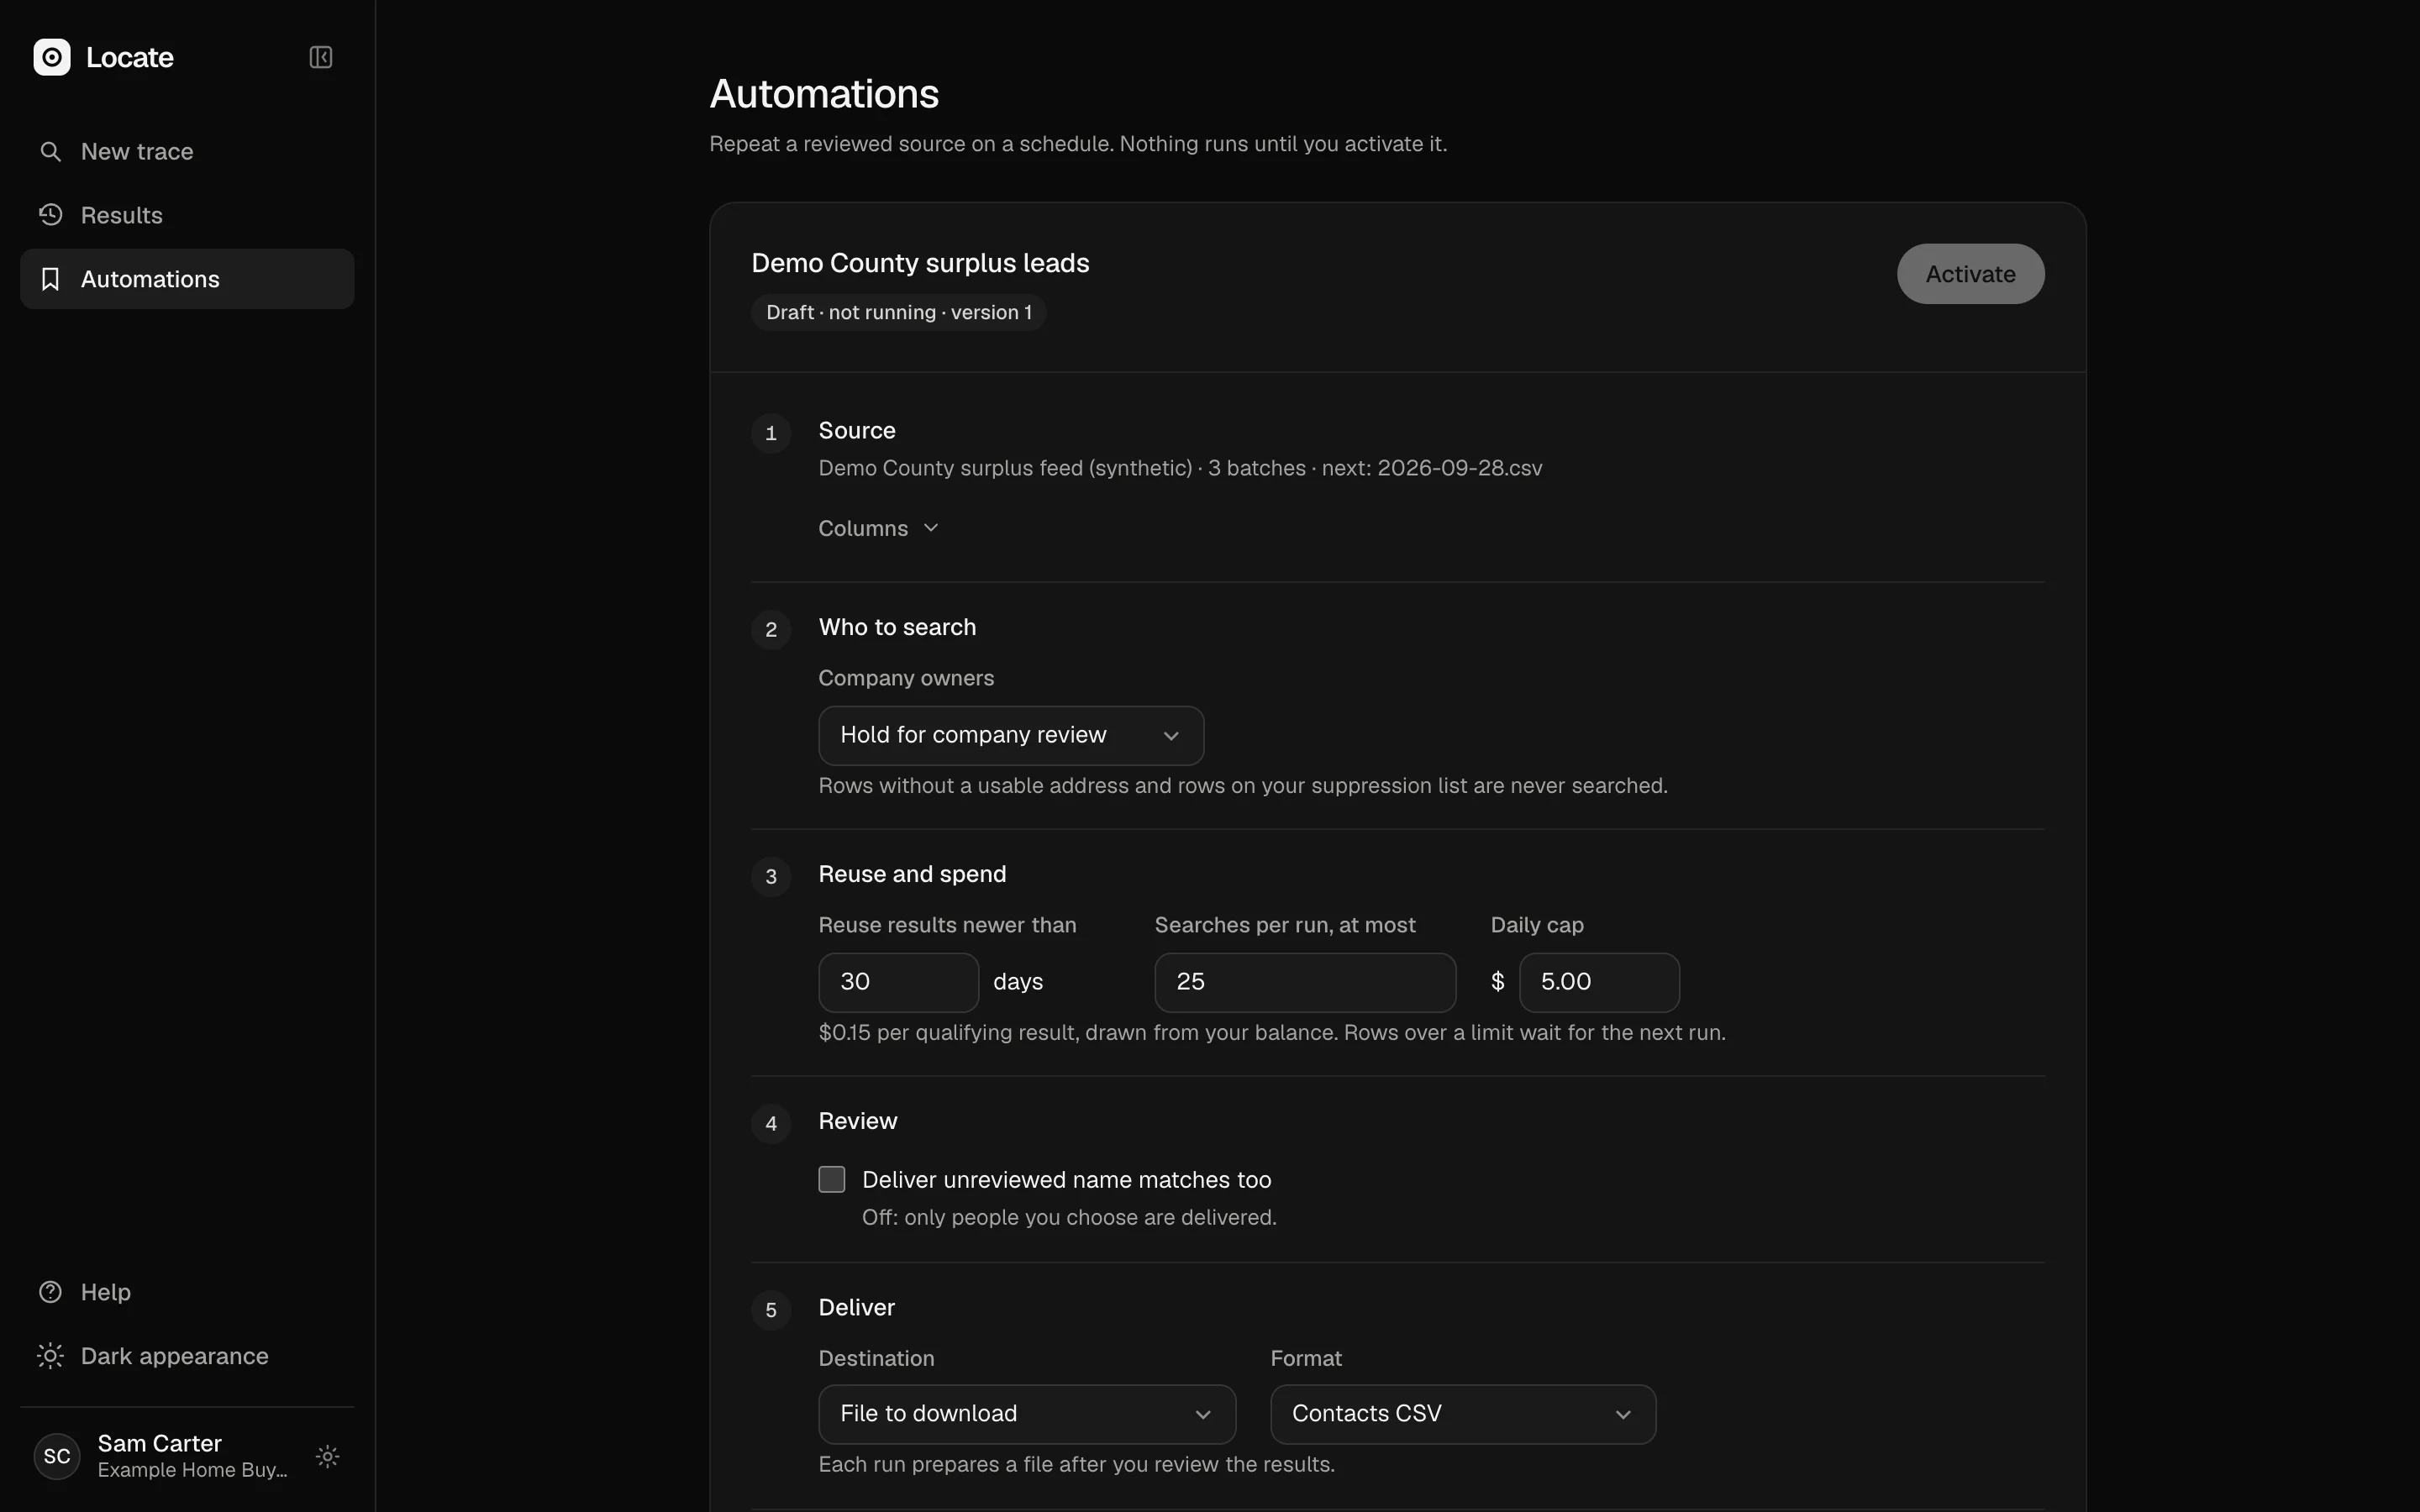Image resolution: width=2420 pixels, height=1512 pixels.
Task: Click the Company owners label
Action: pos(906,678)
